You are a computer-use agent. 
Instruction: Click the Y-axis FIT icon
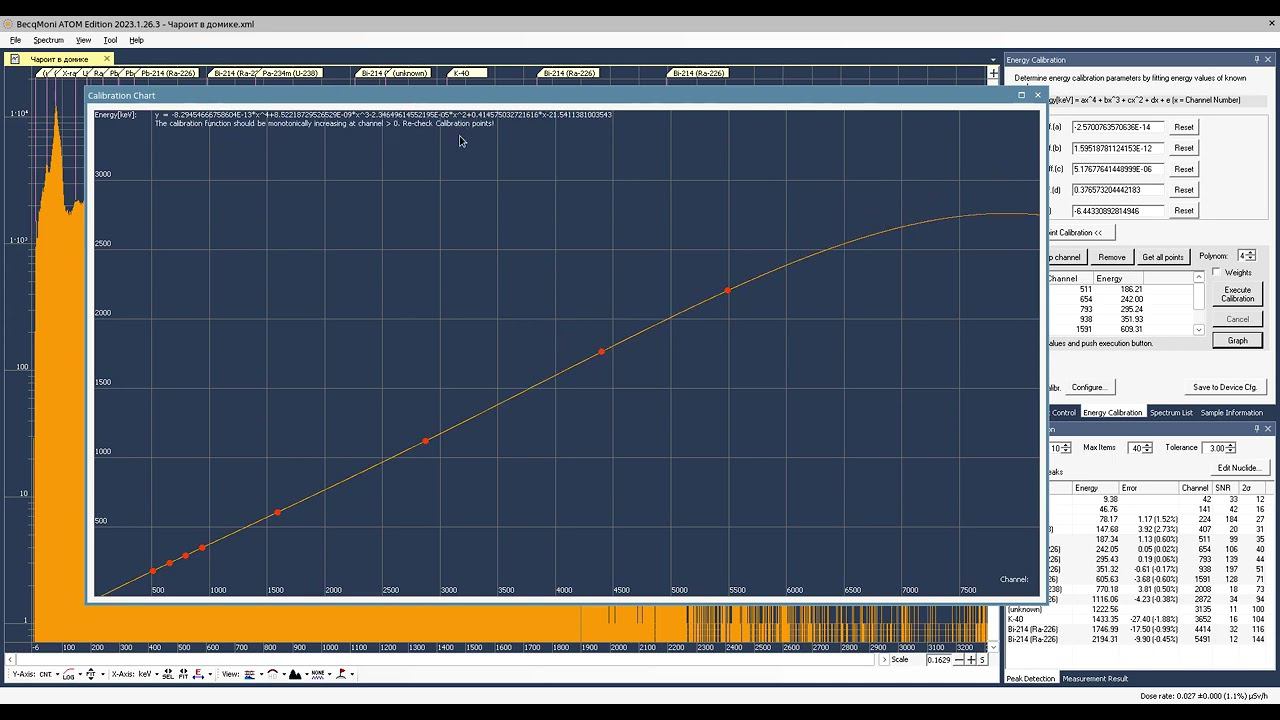(91, 674)
